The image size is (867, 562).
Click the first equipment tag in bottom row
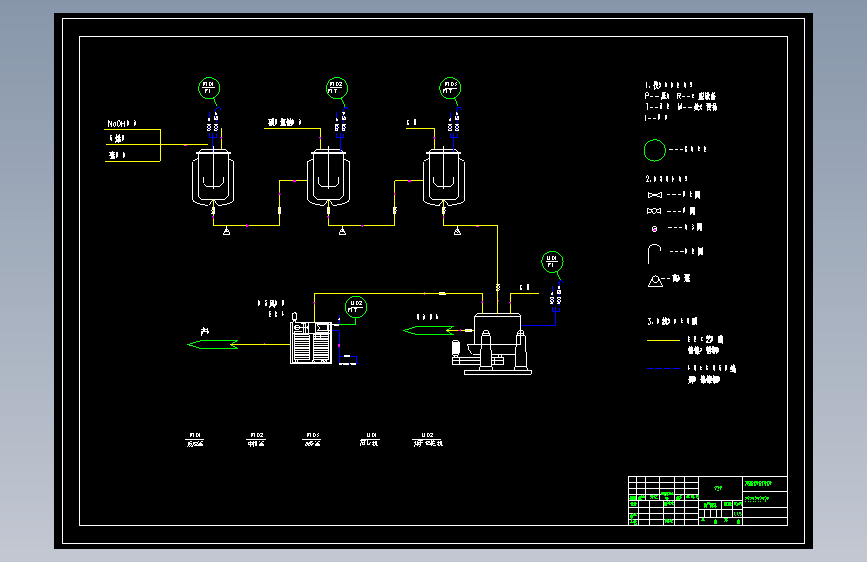(x=195, y=440)
